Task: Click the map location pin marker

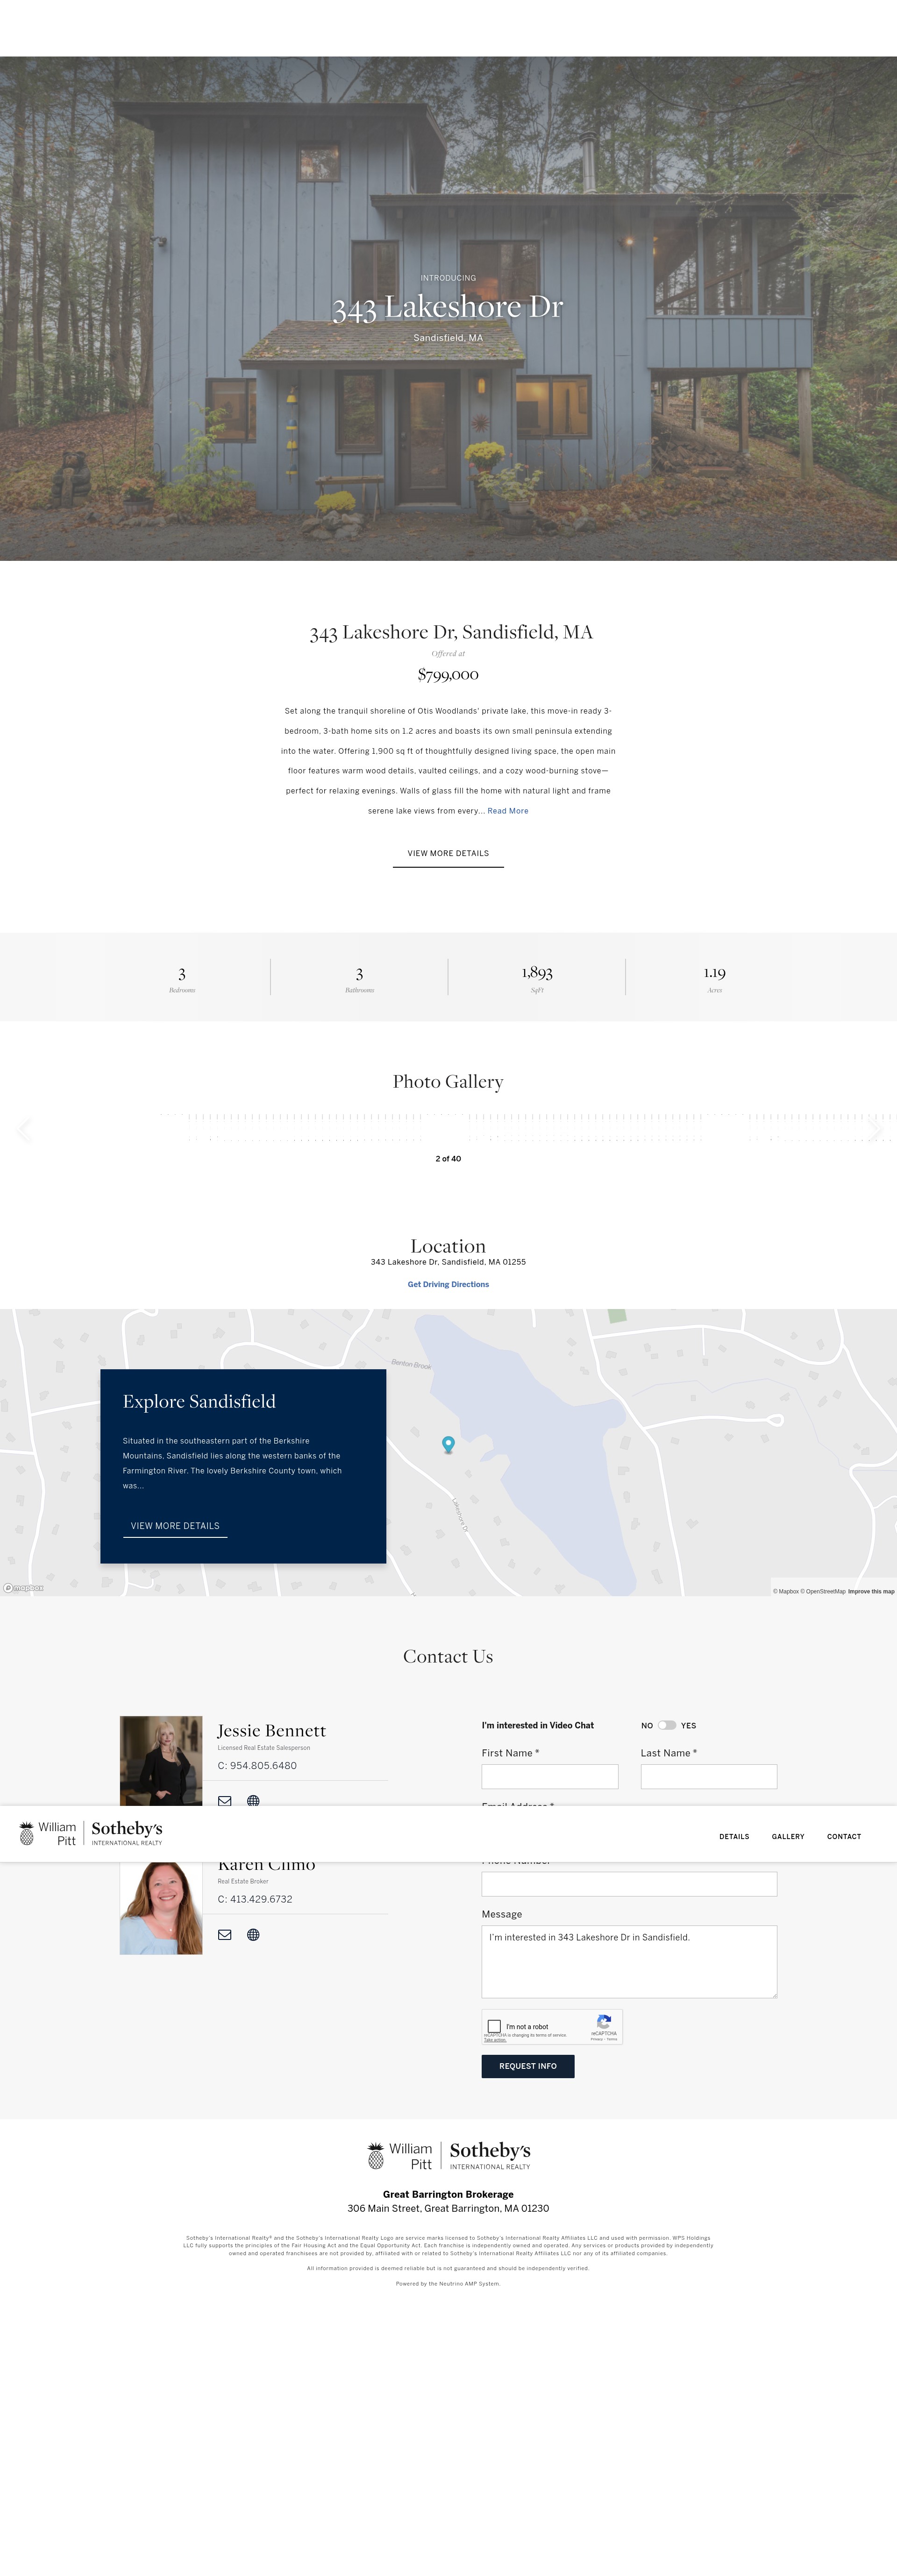Action: [x=448, y=1444]
